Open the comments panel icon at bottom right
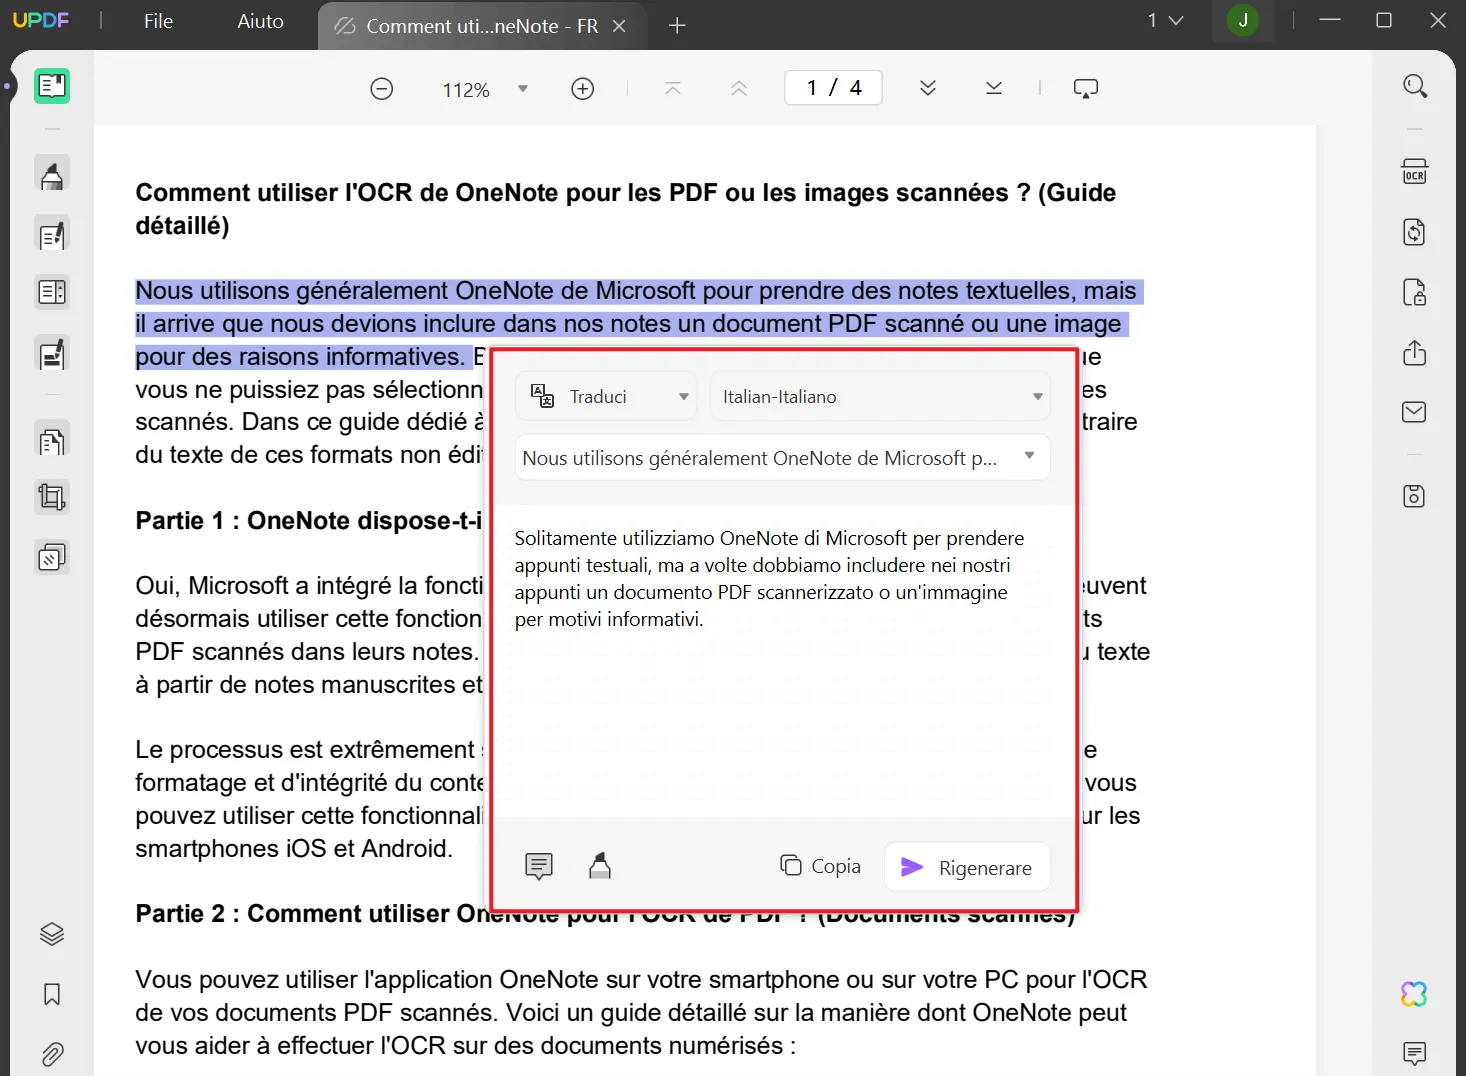 point(1414,1054)
